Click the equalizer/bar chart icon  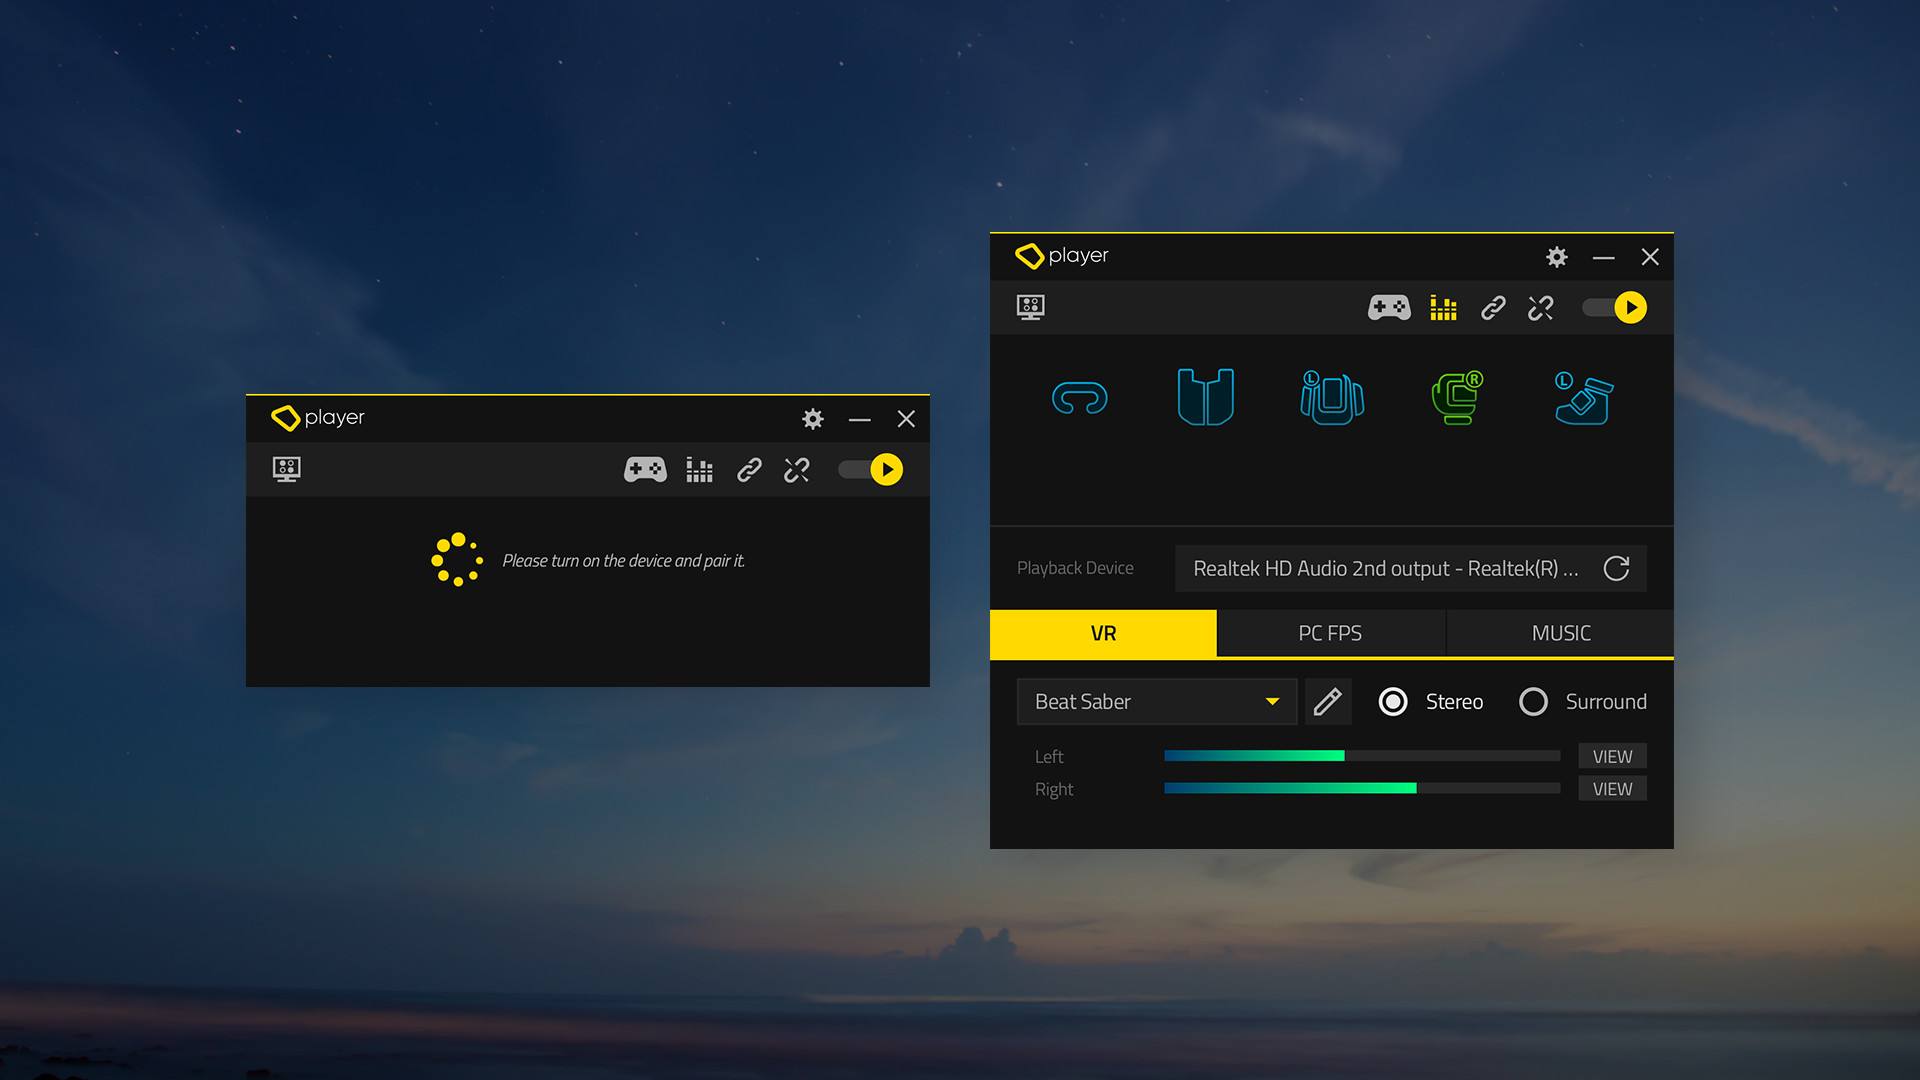tap(1443, 307)
